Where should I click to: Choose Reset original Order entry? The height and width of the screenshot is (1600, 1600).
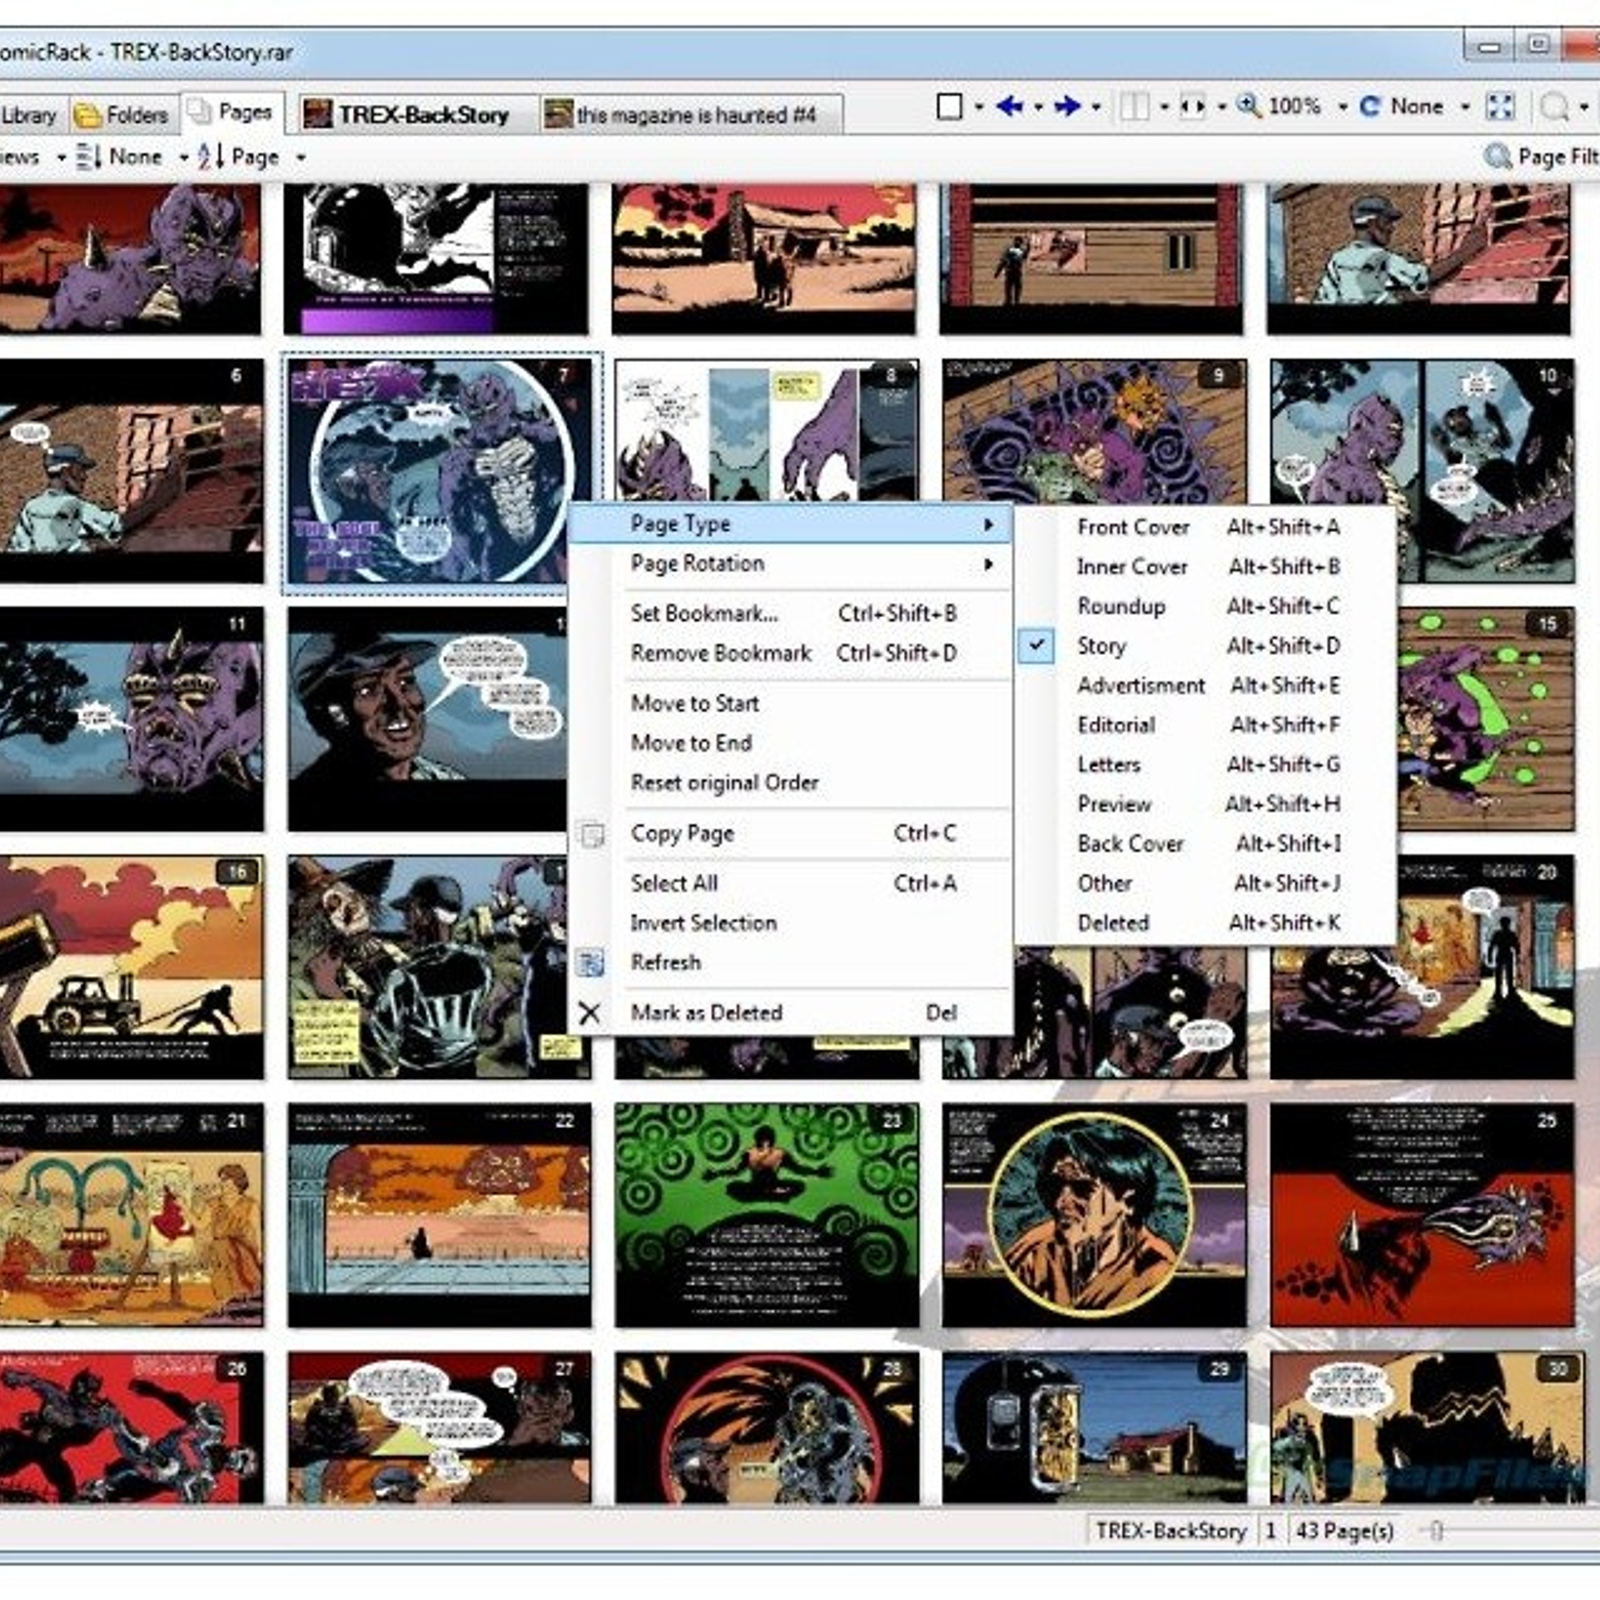(790, 783)
